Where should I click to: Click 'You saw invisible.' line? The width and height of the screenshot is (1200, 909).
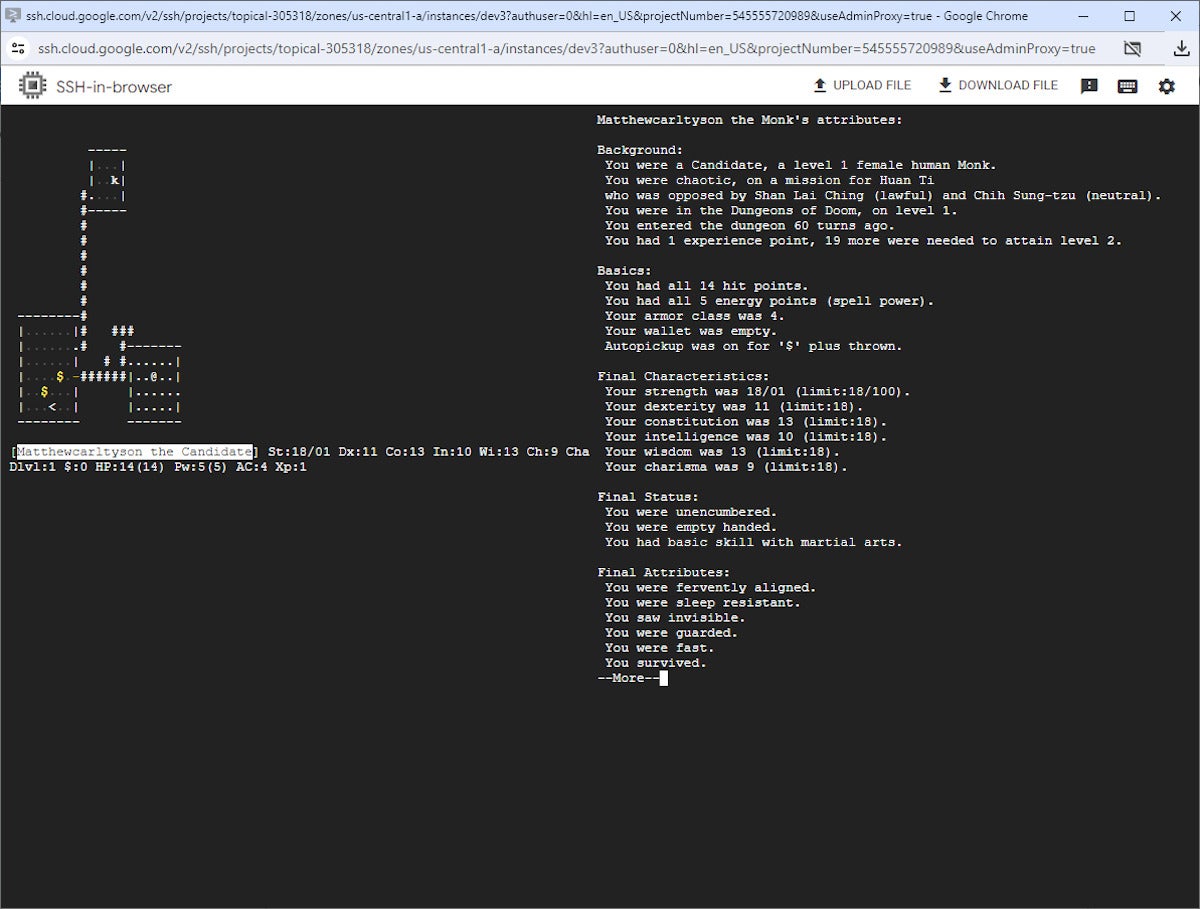coord(676,618)
